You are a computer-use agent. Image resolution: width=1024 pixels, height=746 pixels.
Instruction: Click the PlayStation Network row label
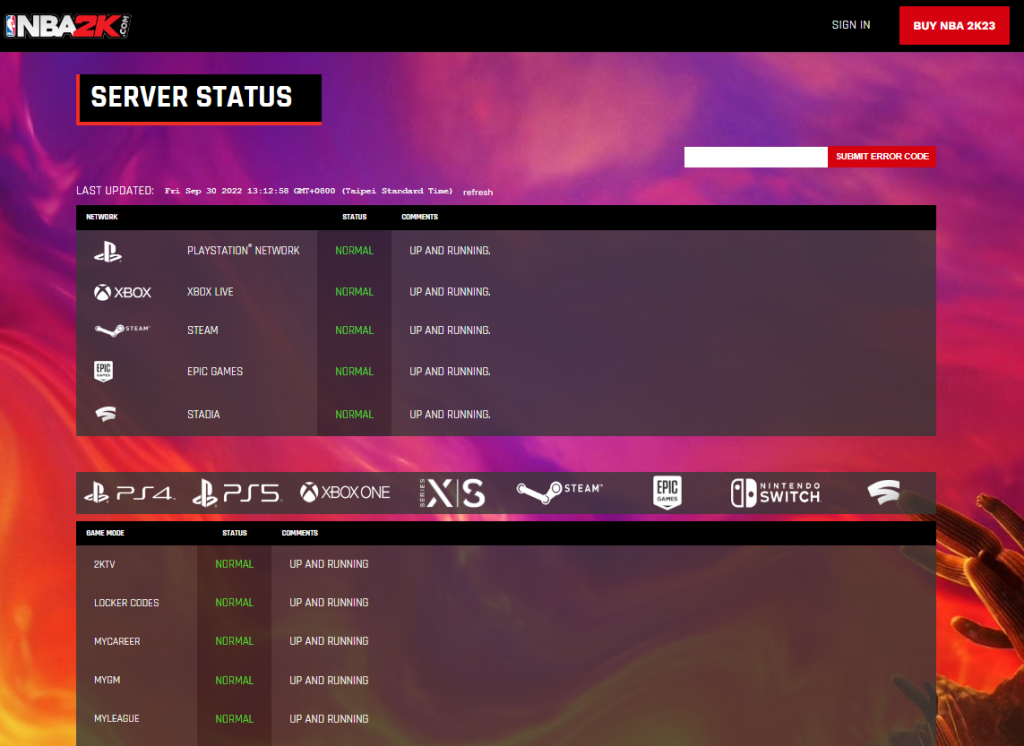tap(244, 250)
